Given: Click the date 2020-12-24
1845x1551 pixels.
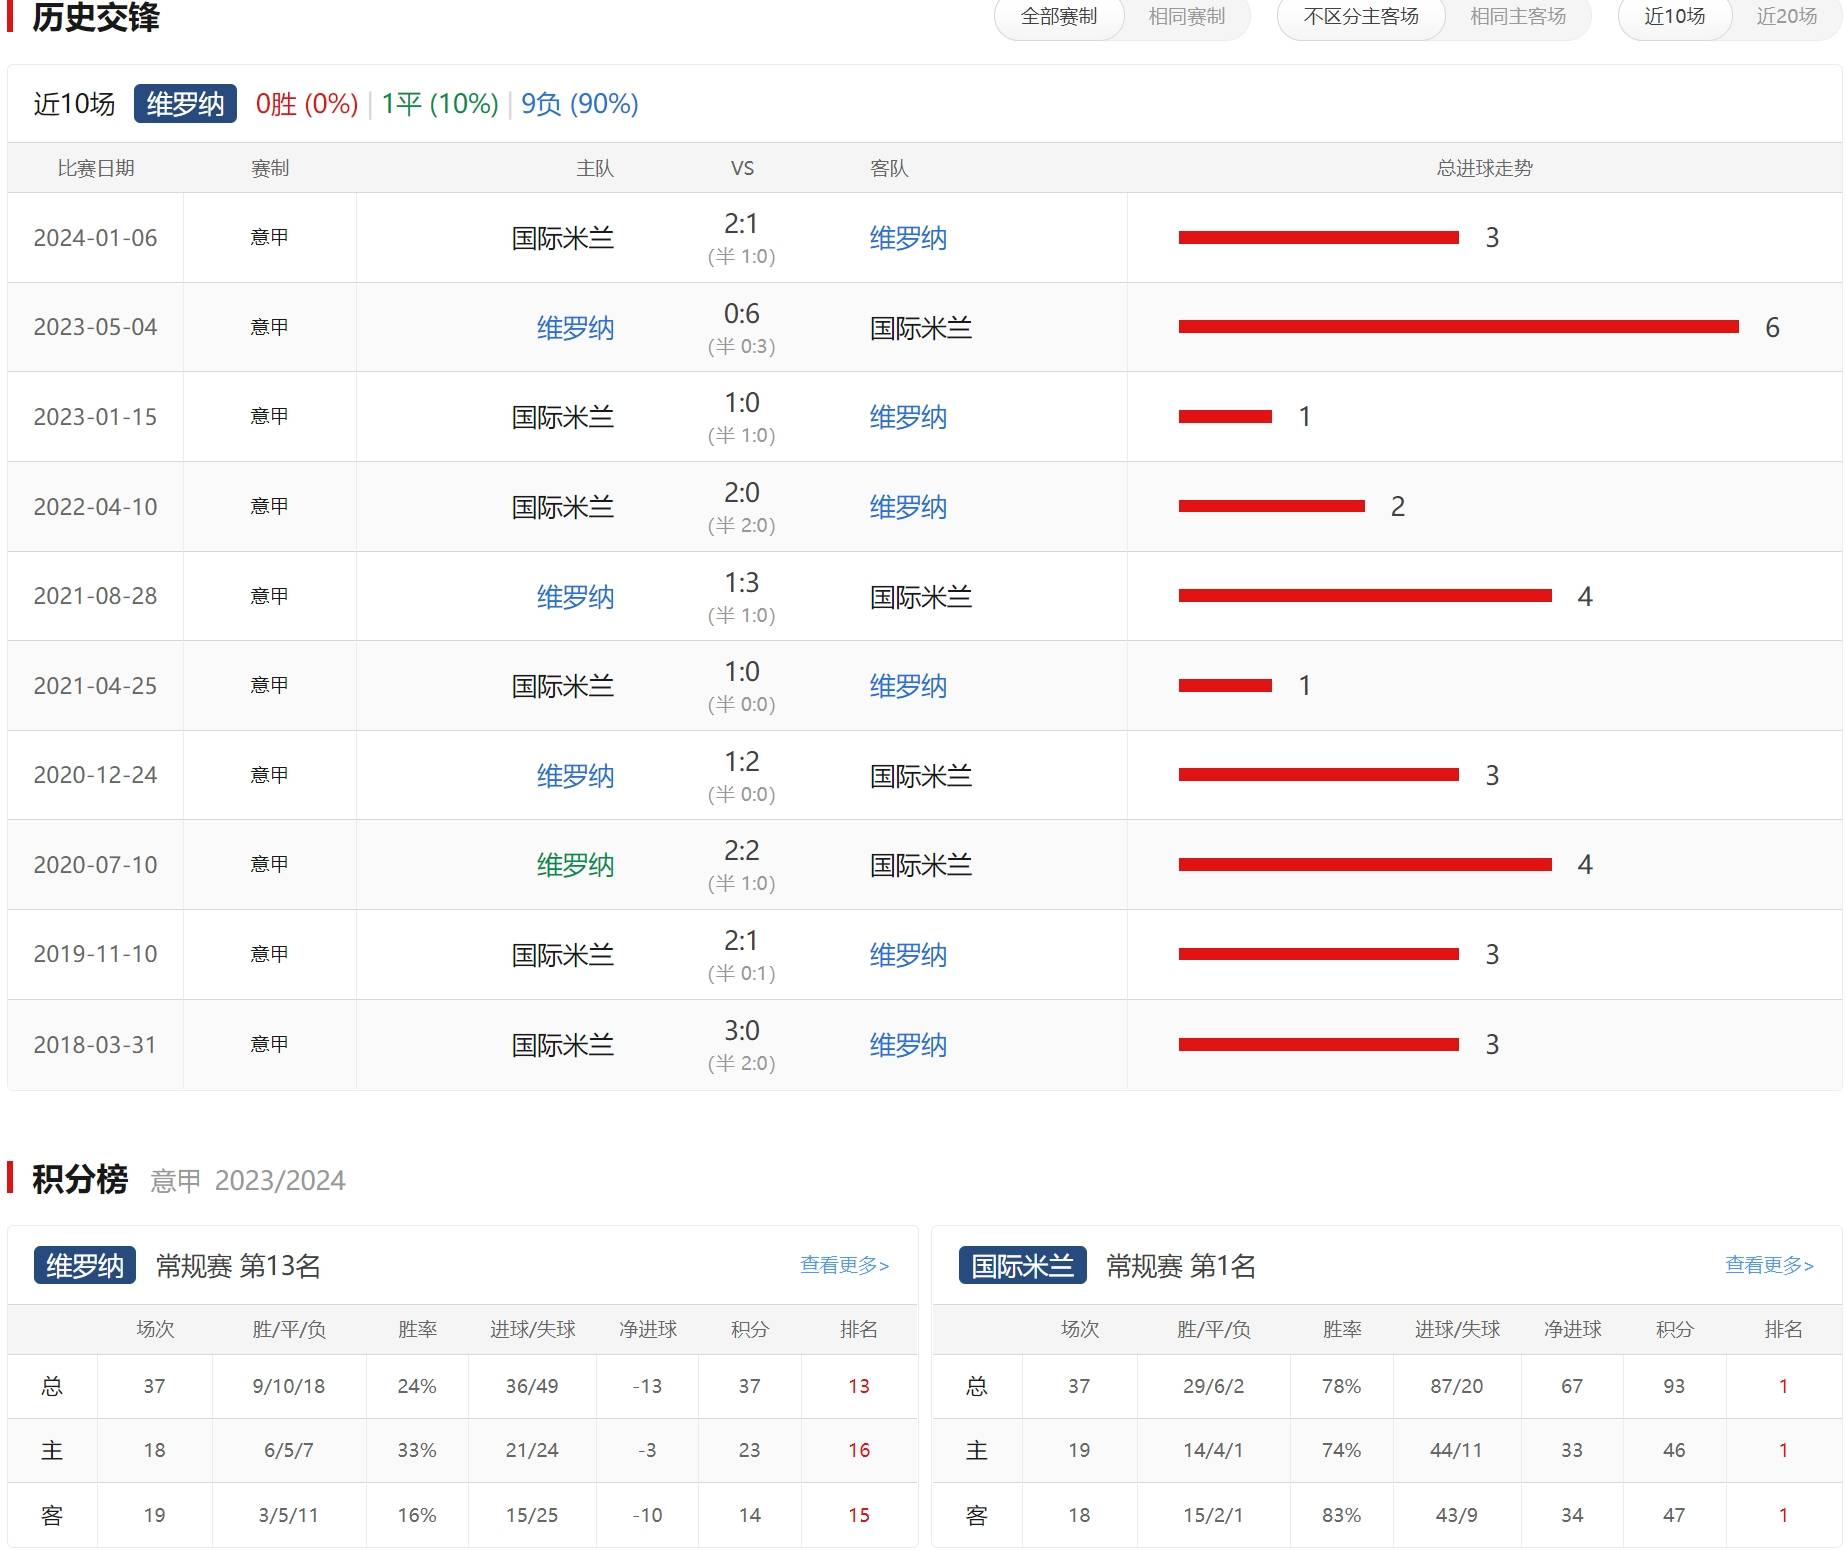Looking at the screenshot, I should tap(95, 775).
